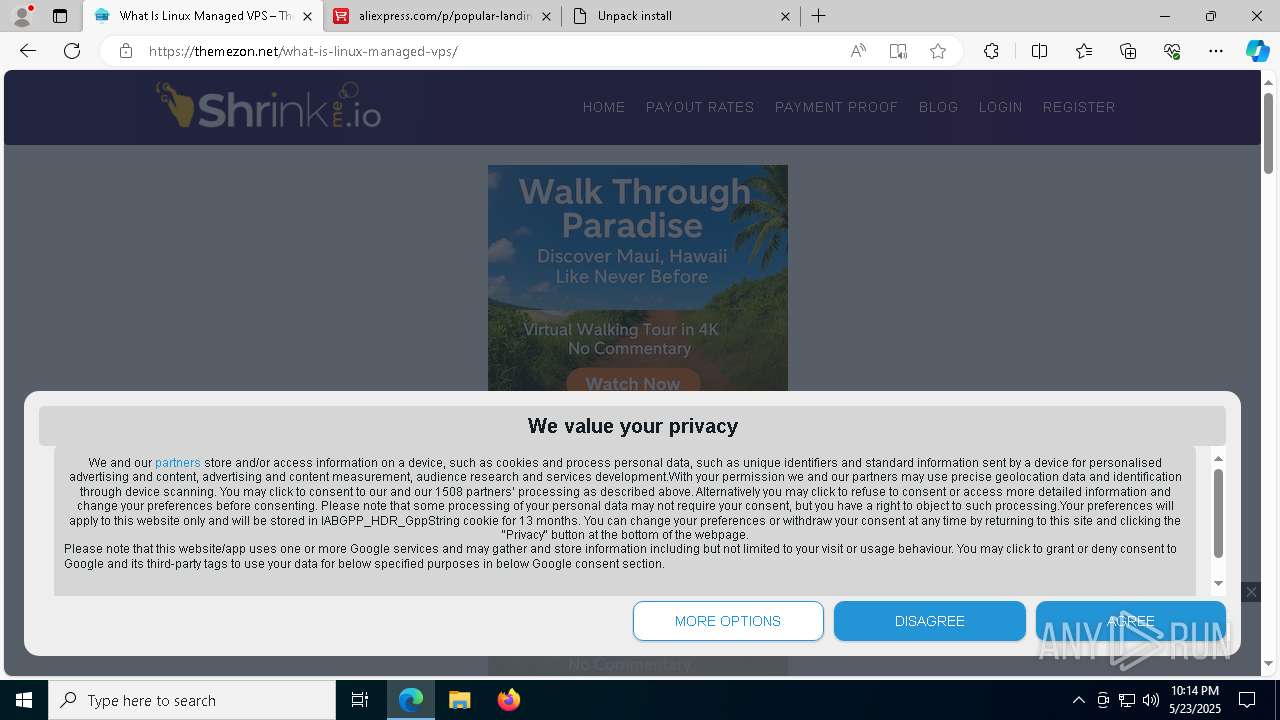Click the DISAGREE button

click(930, 621)
